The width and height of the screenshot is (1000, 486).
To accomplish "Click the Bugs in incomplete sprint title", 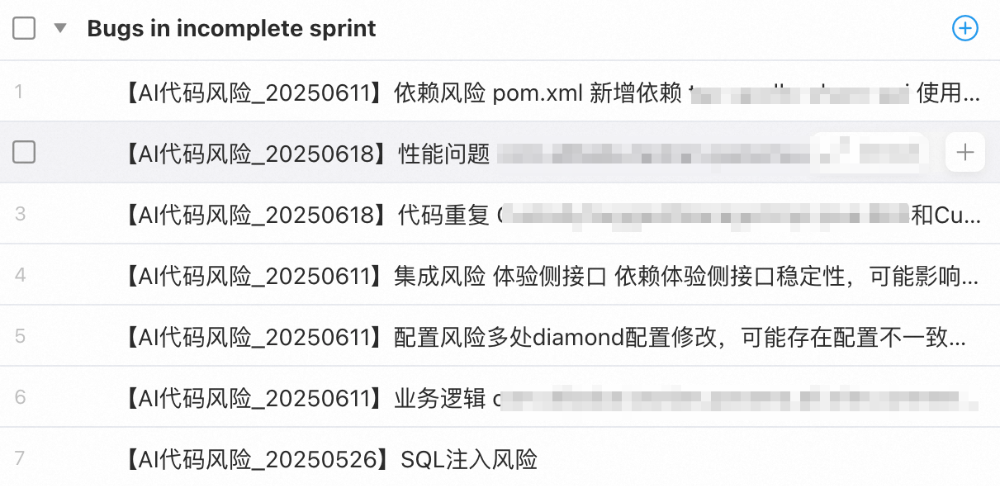I will (231, 29).
